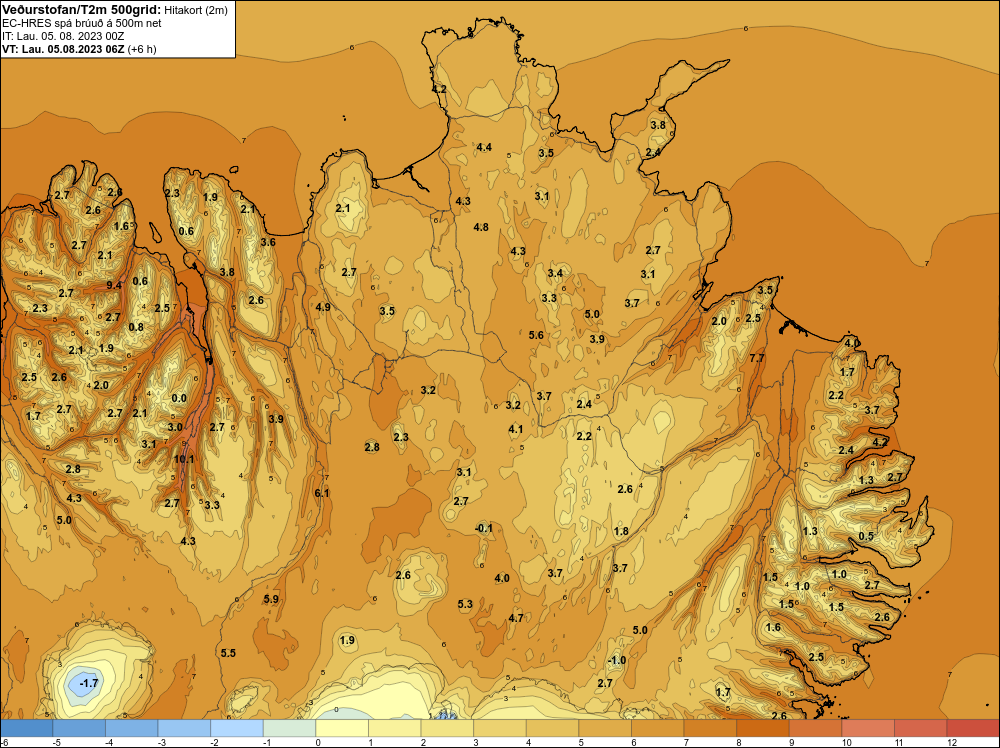Click the temperature value '4.8'

(481, 227)
